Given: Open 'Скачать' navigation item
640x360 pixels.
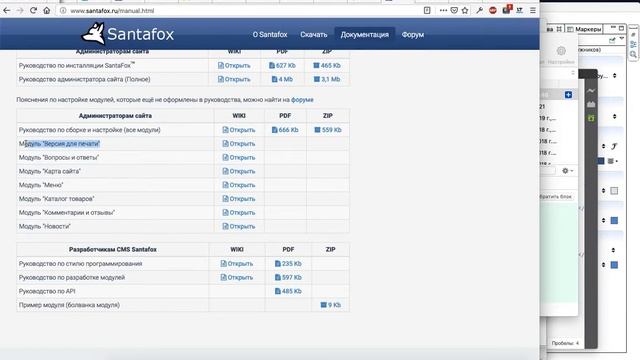Looking at the screenshot, I should 313,35.
